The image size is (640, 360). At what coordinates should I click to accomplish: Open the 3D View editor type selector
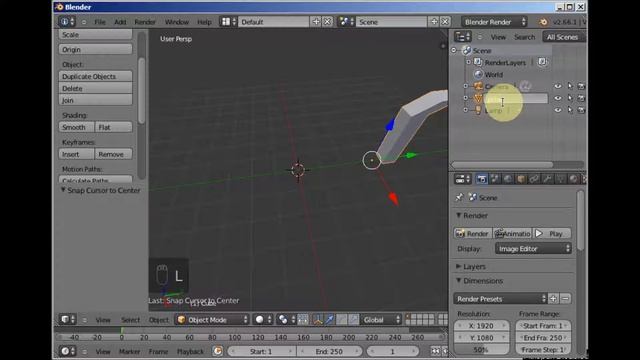tap(68, 320)
